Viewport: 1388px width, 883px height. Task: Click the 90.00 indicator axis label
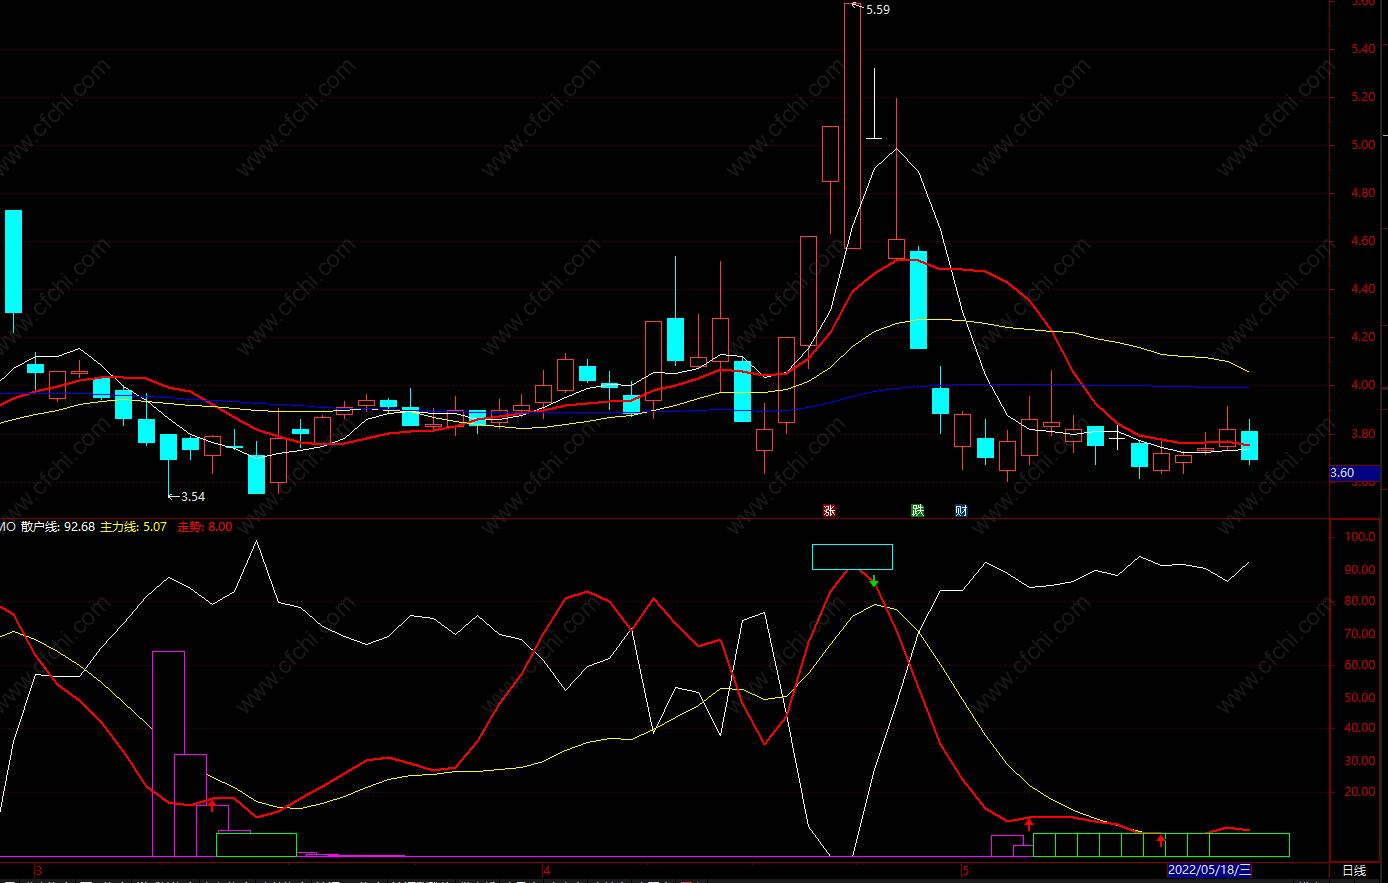point(1359,569)
